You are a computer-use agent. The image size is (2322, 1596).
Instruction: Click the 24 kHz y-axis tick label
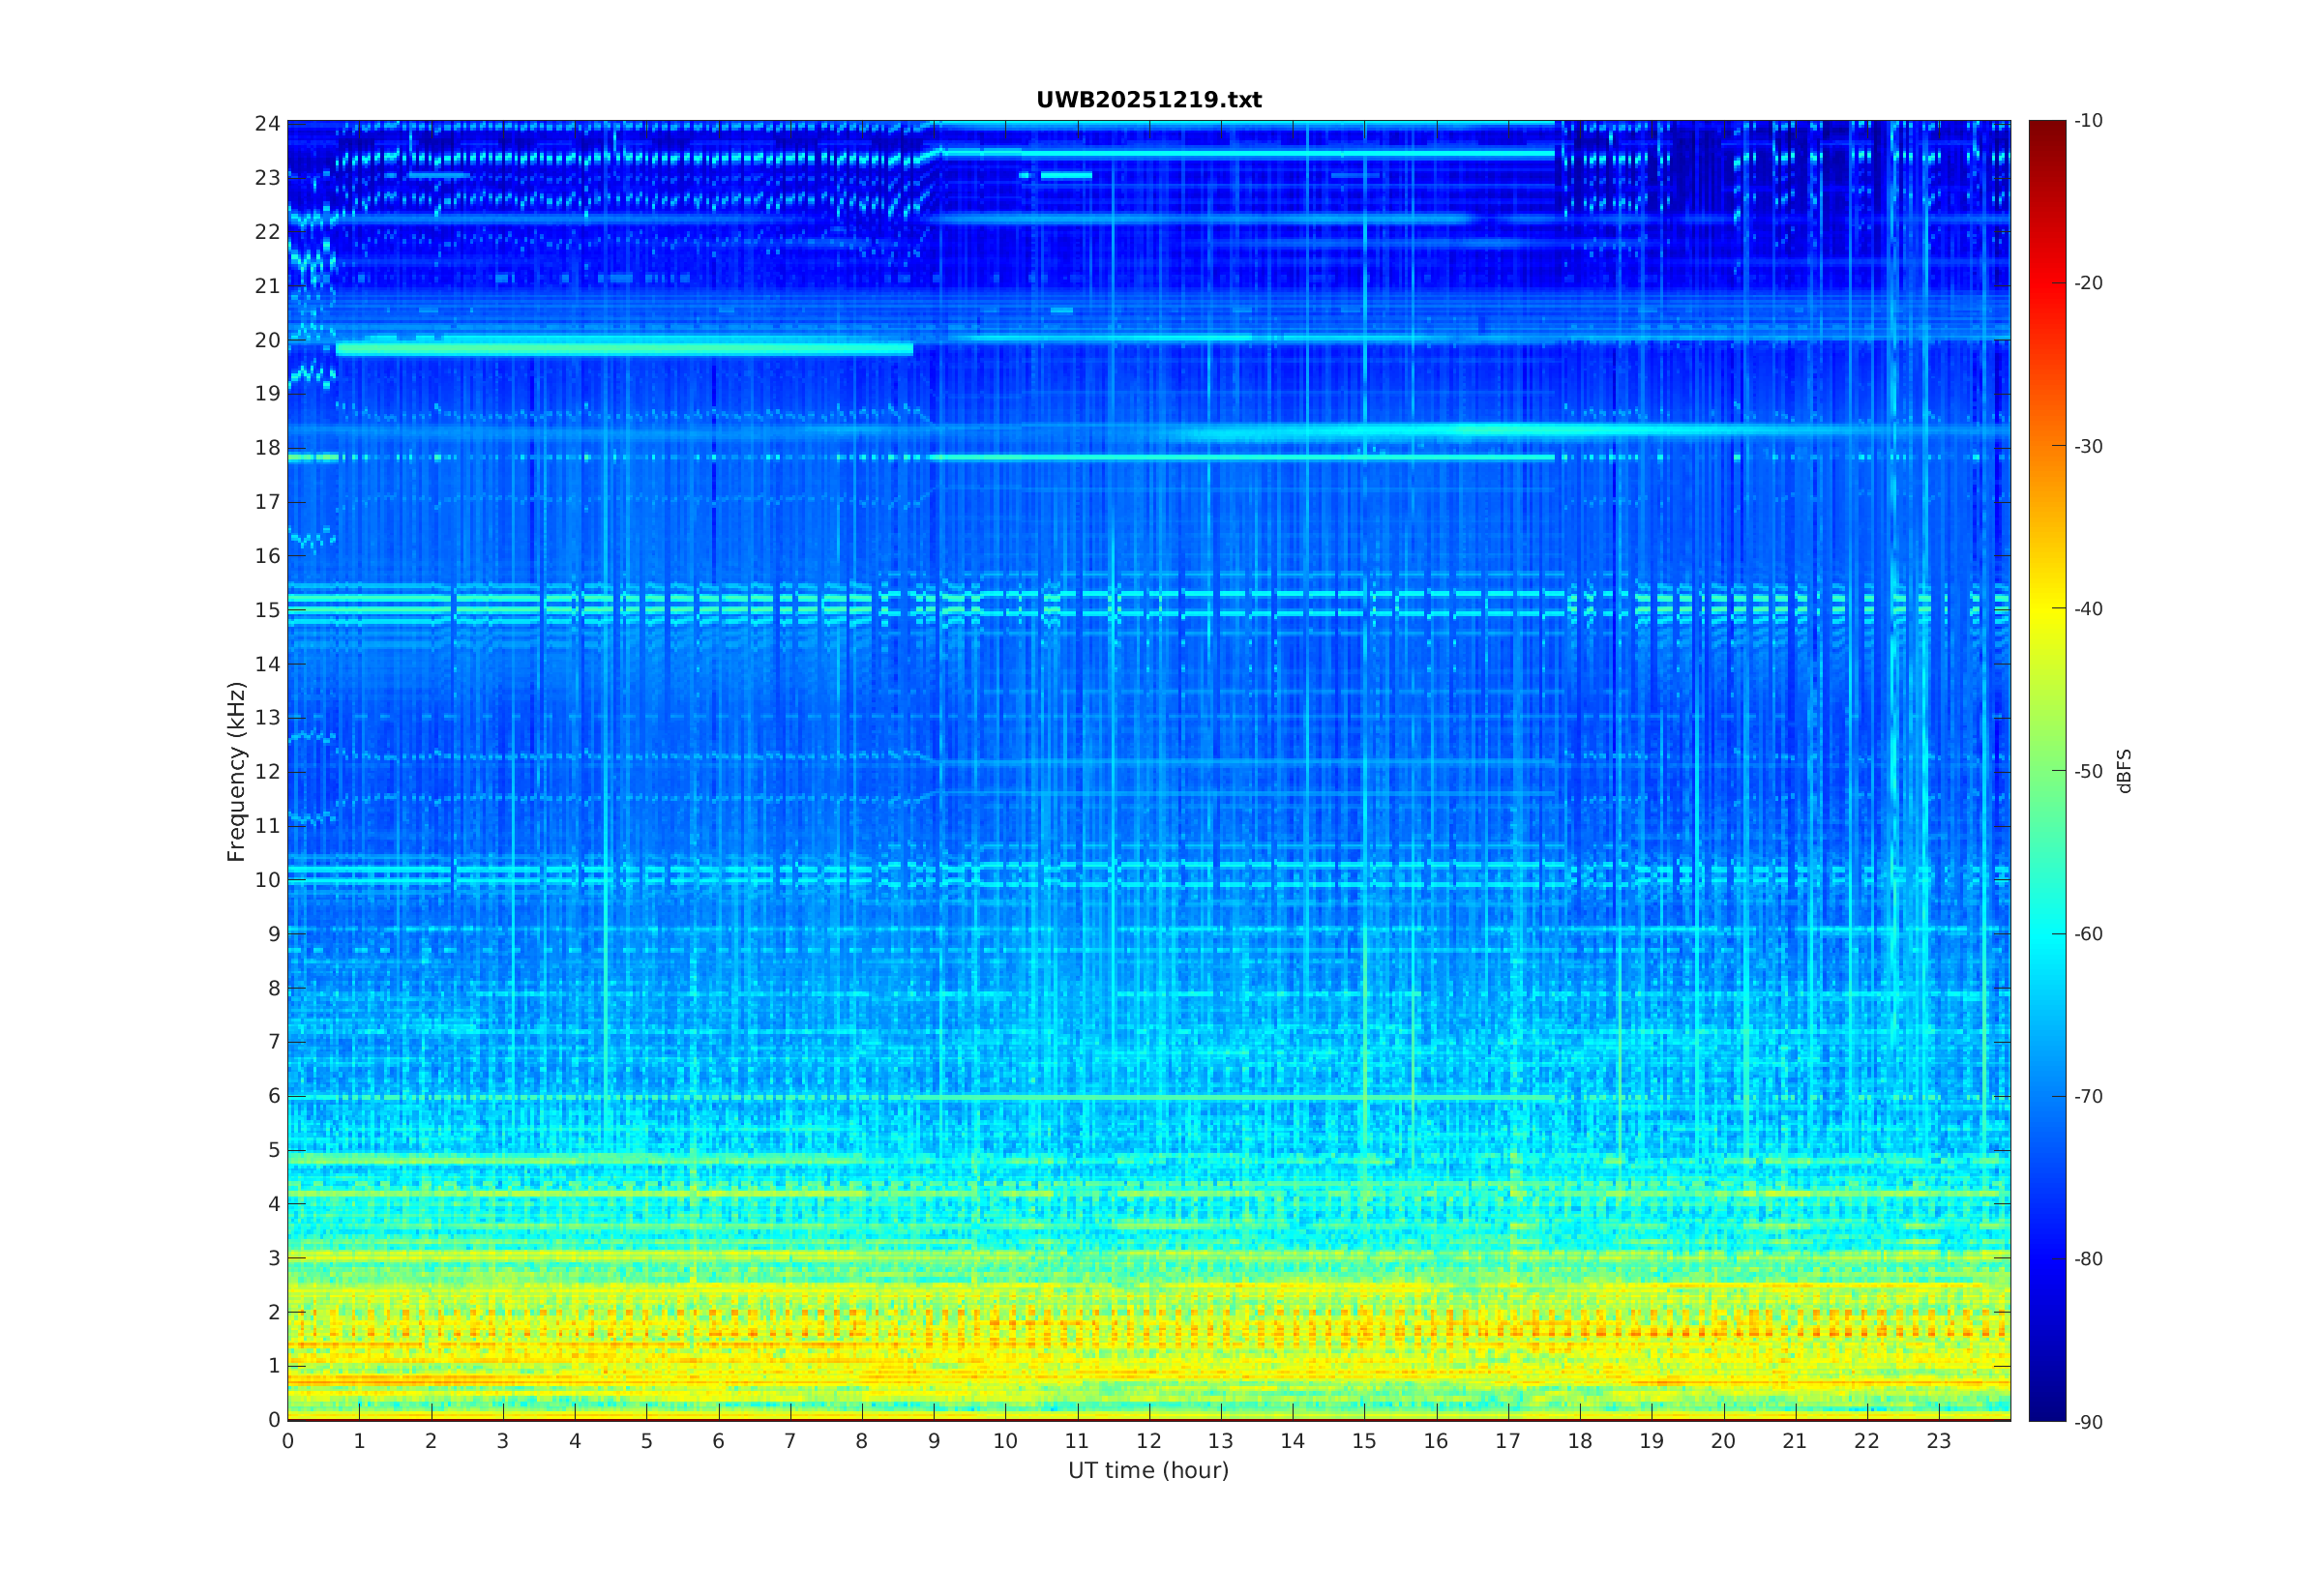(x=267, y=123)
